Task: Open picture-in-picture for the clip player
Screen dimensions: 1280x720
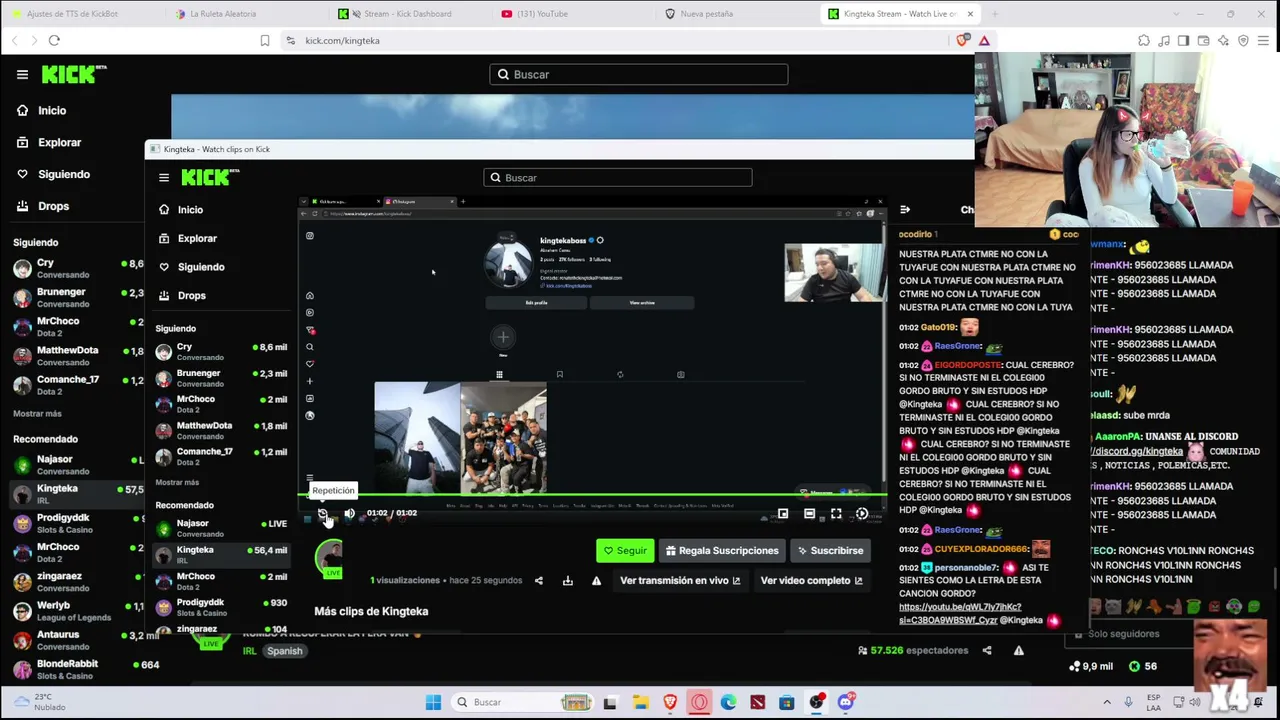Action: [x=783, y=514]
